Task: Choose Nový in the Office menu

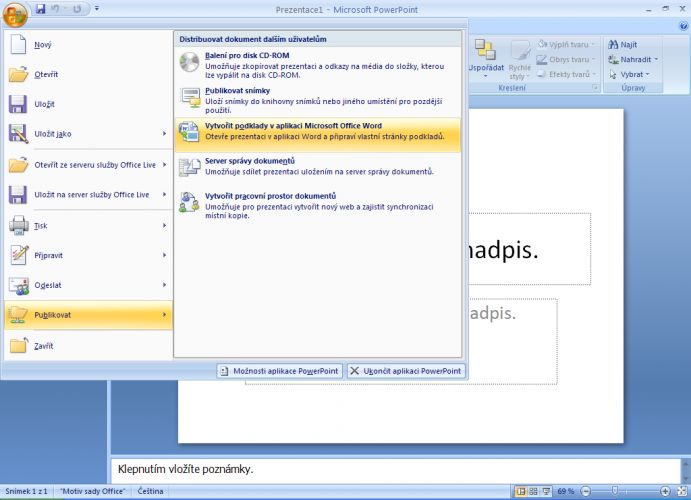Action: click(x=88, y=44)
